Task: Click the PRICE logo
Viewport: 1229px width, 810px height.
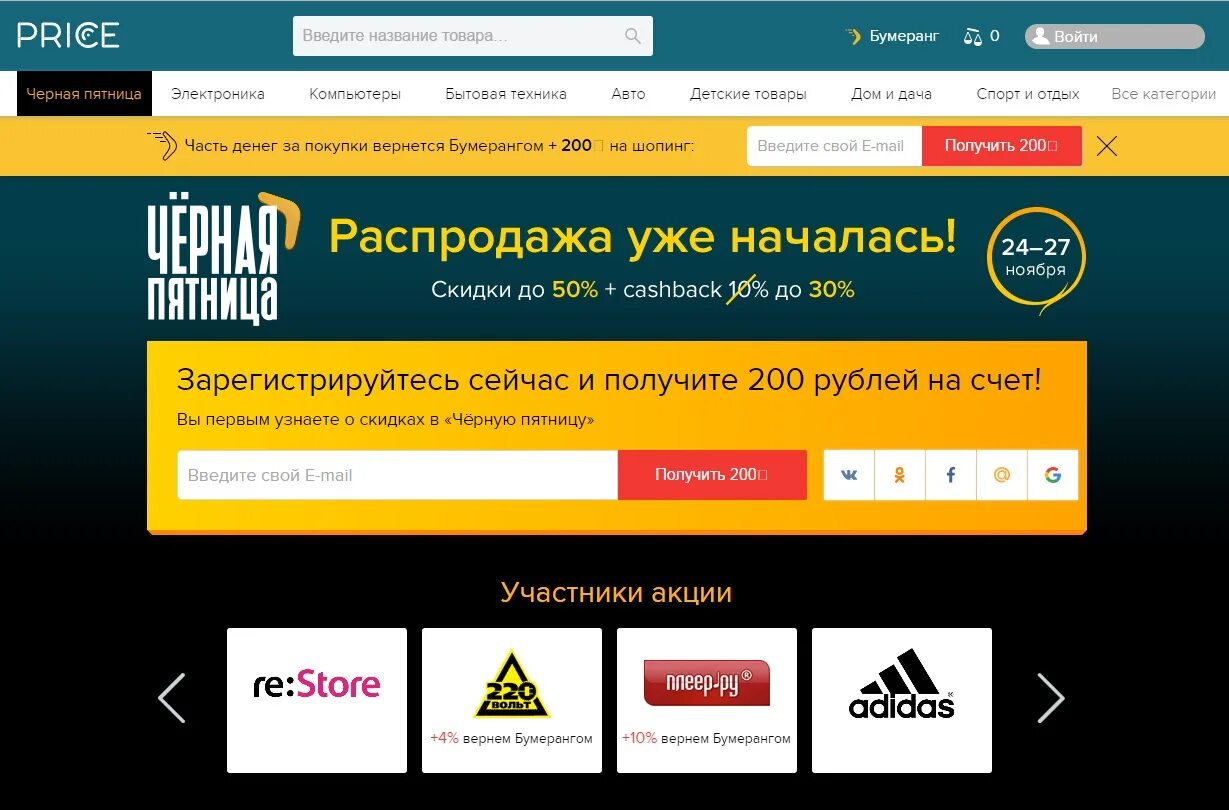Action: tap(68, 36)
